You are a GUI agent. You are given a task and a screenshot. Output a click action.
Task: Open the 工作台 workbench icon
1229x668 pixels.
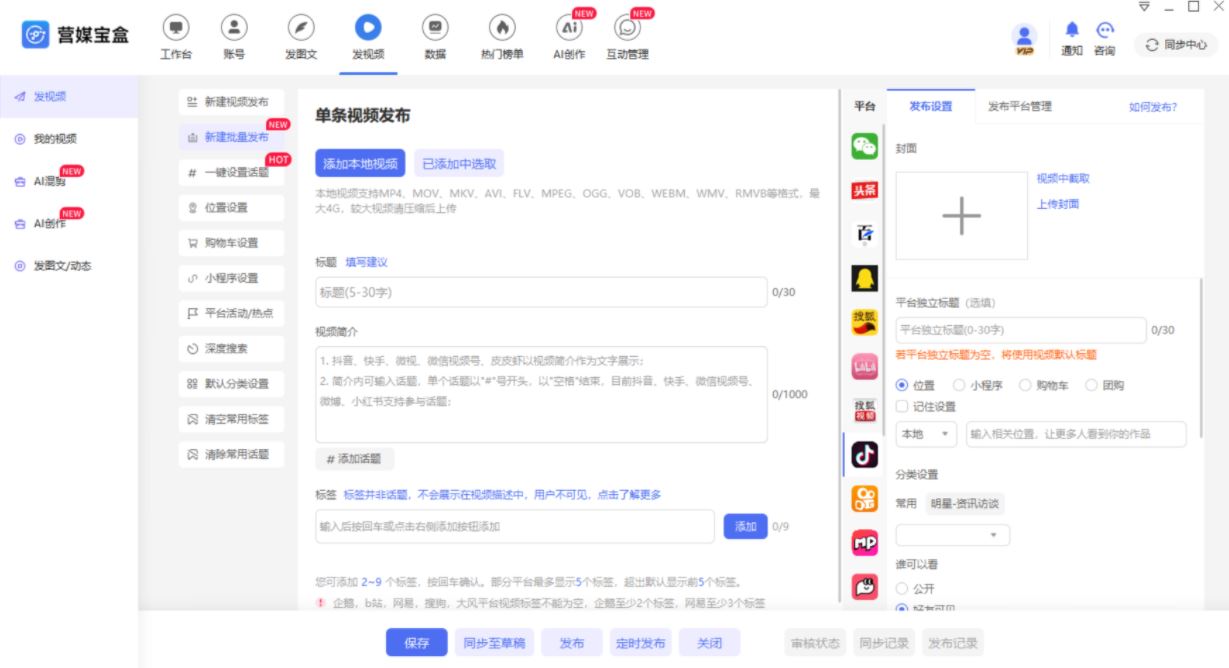(175, 29)
